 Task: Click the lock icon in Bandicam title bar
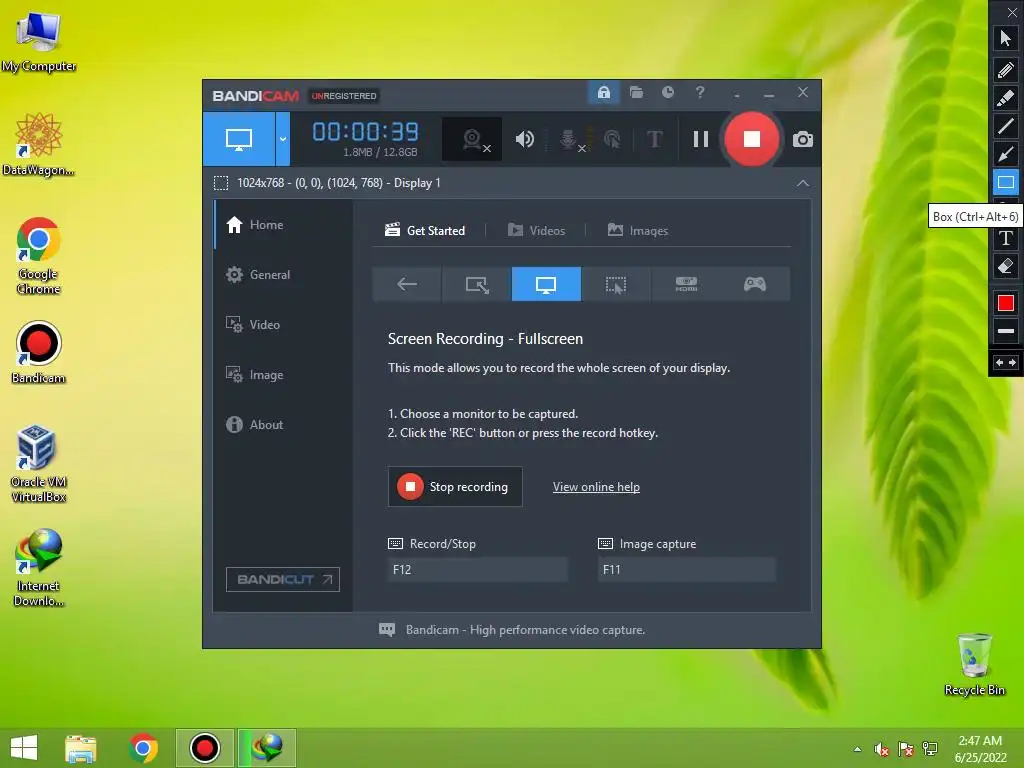click(603, 93)
